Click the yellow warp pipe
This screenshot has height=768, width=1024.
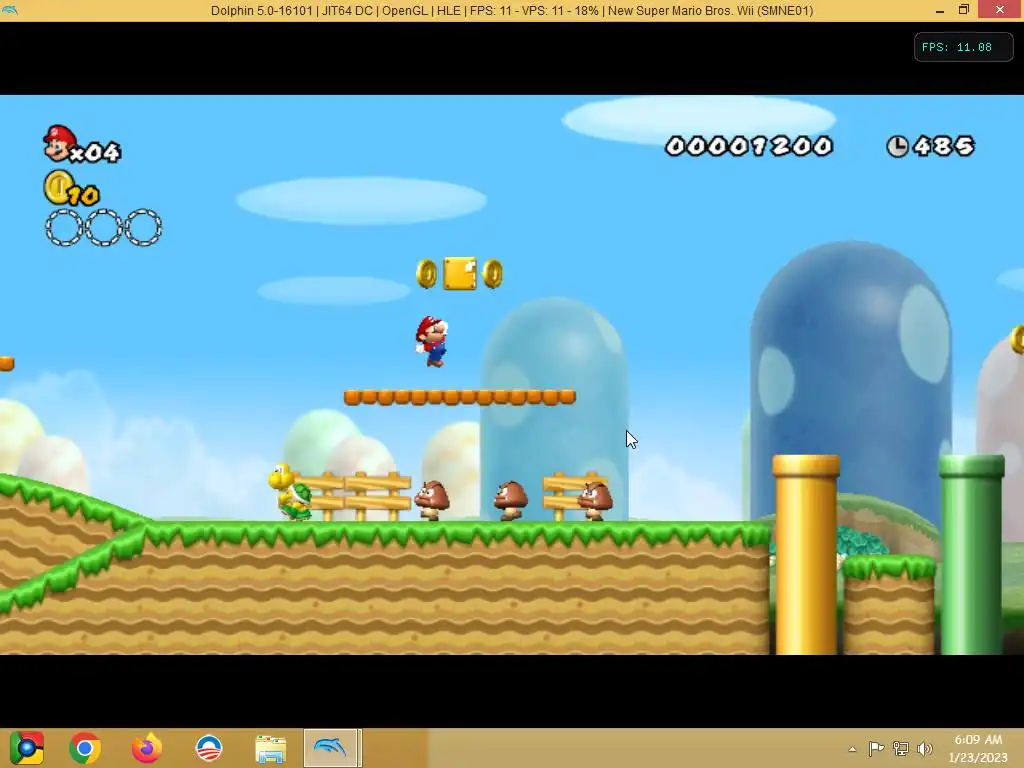click(806, 554)
